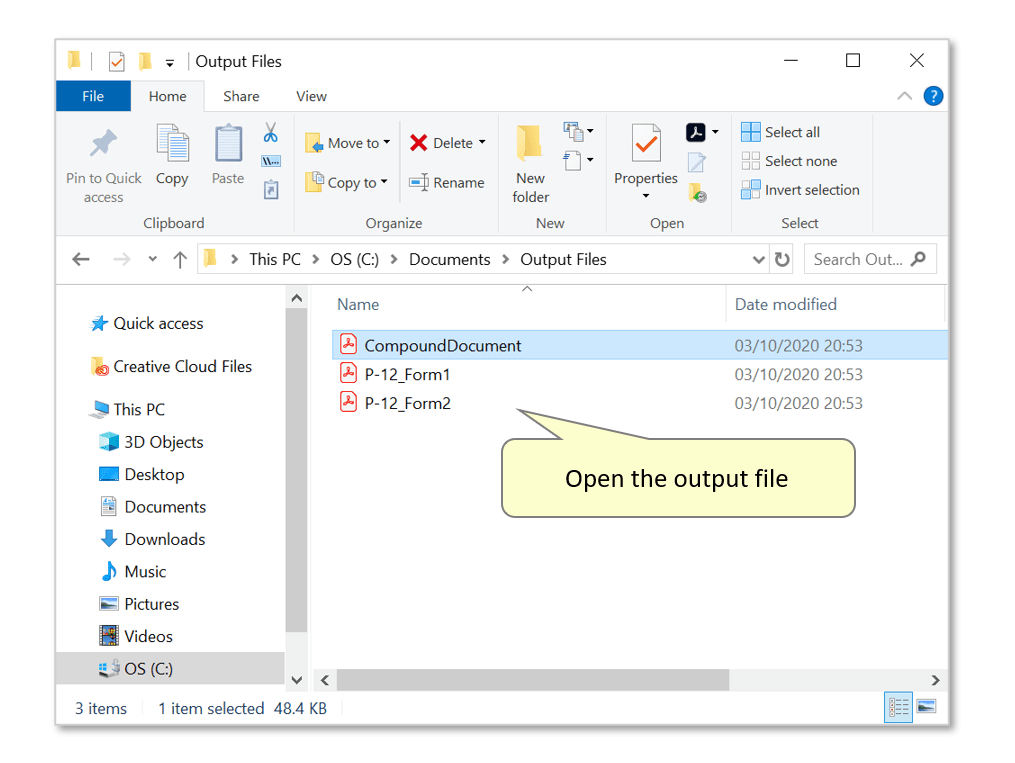Click the horizontal scrollbar thumb of file list
This screenshot has width=1015, height=763.
[x=533, y=680]
